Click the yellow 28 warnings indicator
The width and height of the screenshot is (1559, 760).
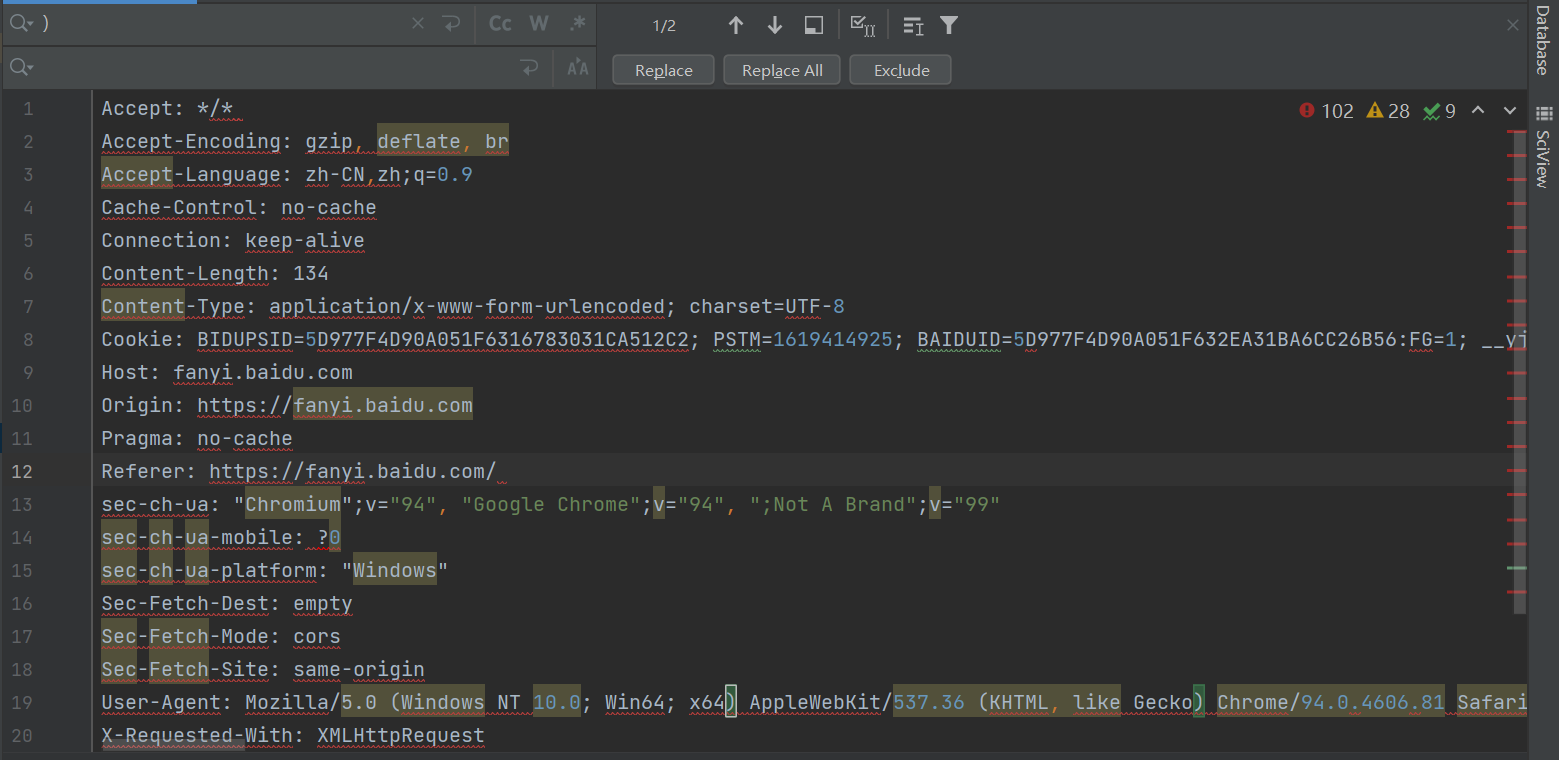(x=1388, y=111)
